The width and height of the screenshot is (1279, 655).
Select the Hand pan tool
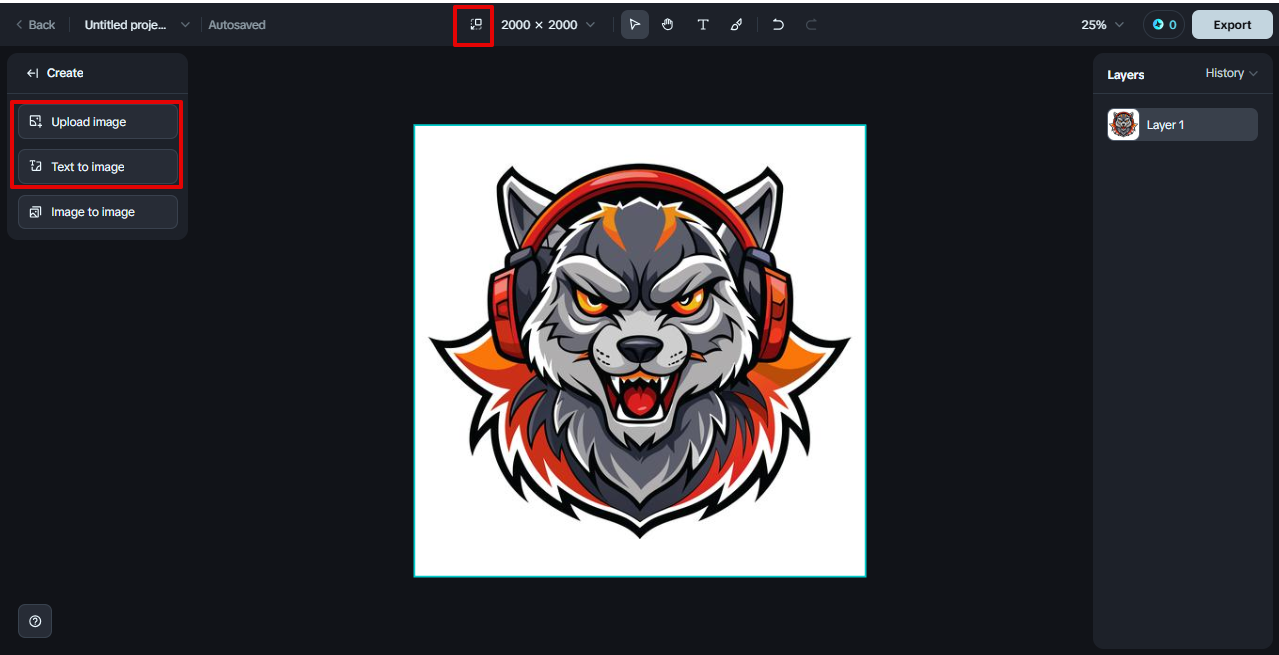668,25
